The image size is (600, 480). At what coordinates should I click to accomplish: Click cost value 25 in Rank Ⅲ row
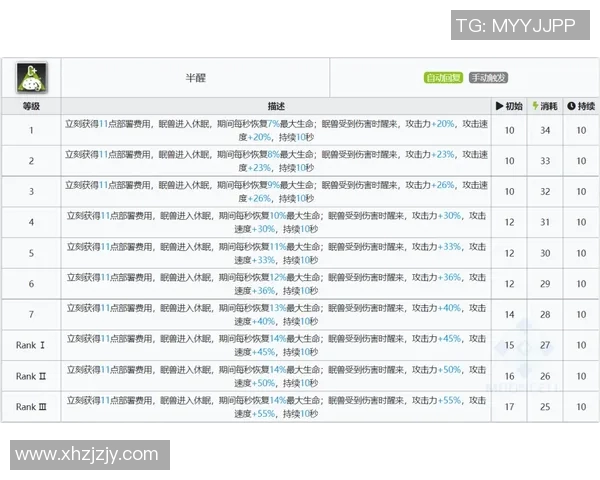point(545,407)
